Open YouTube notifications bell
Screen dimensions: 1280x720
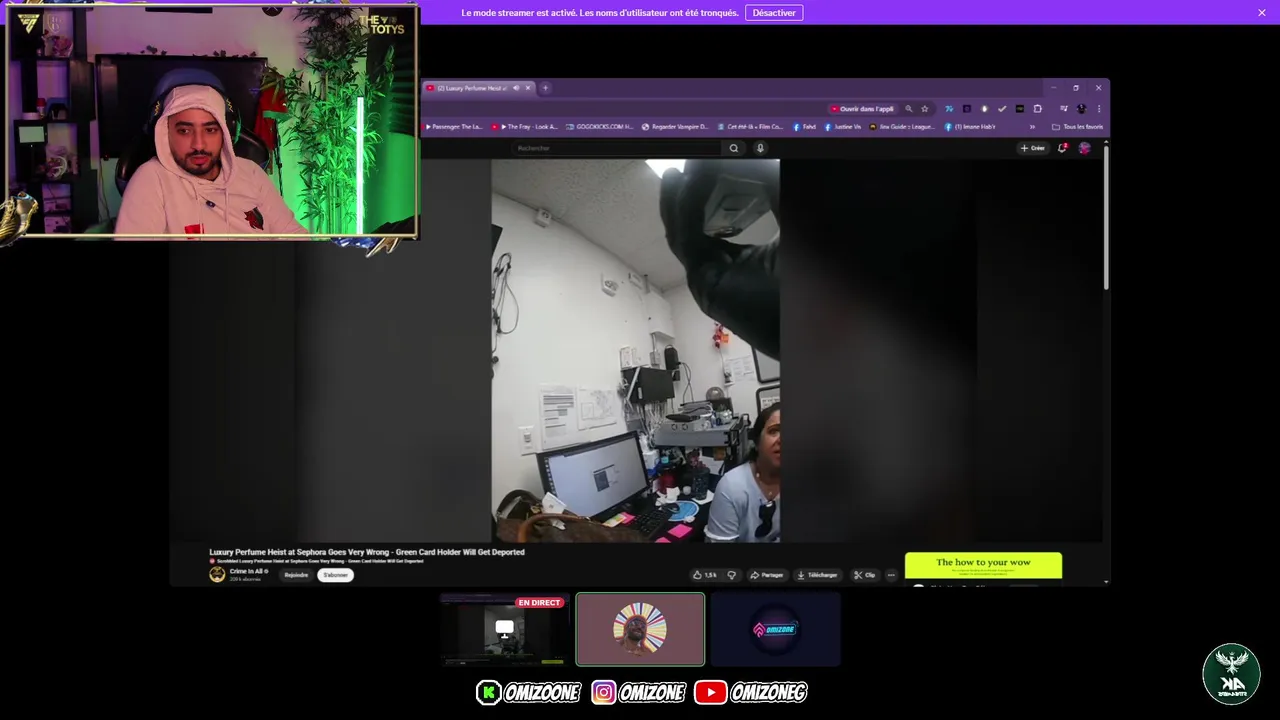pos(1062,148)
